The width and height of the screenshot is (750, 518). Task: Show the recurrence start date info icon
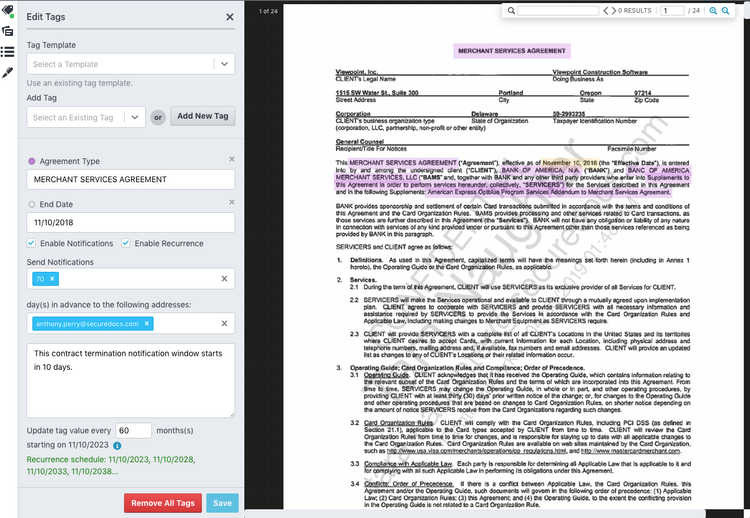(x=117, y=446)
